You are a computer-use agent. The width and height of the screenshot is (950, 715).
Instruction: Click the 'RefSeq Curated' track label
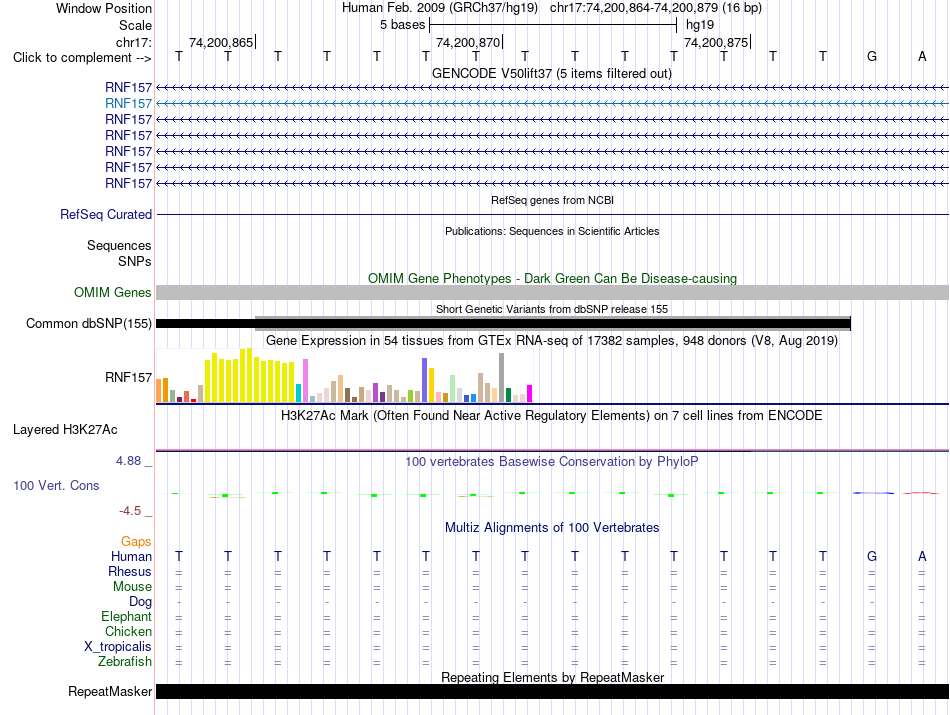point(106,214)
